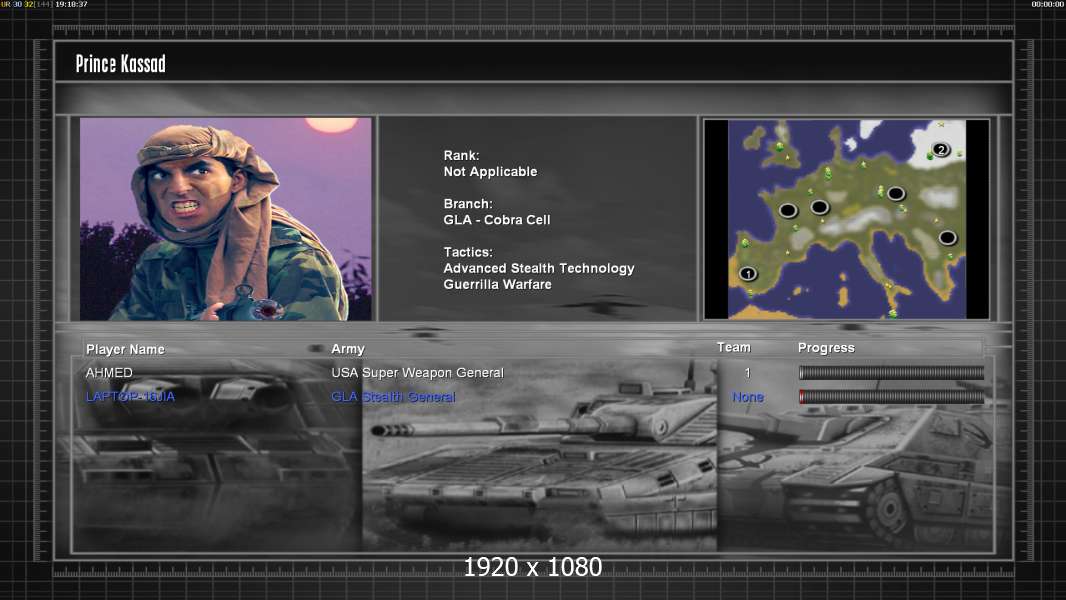Select the empty black marker over western France
This screenshot has width=1066, height=600.
[x=788, y=210]
